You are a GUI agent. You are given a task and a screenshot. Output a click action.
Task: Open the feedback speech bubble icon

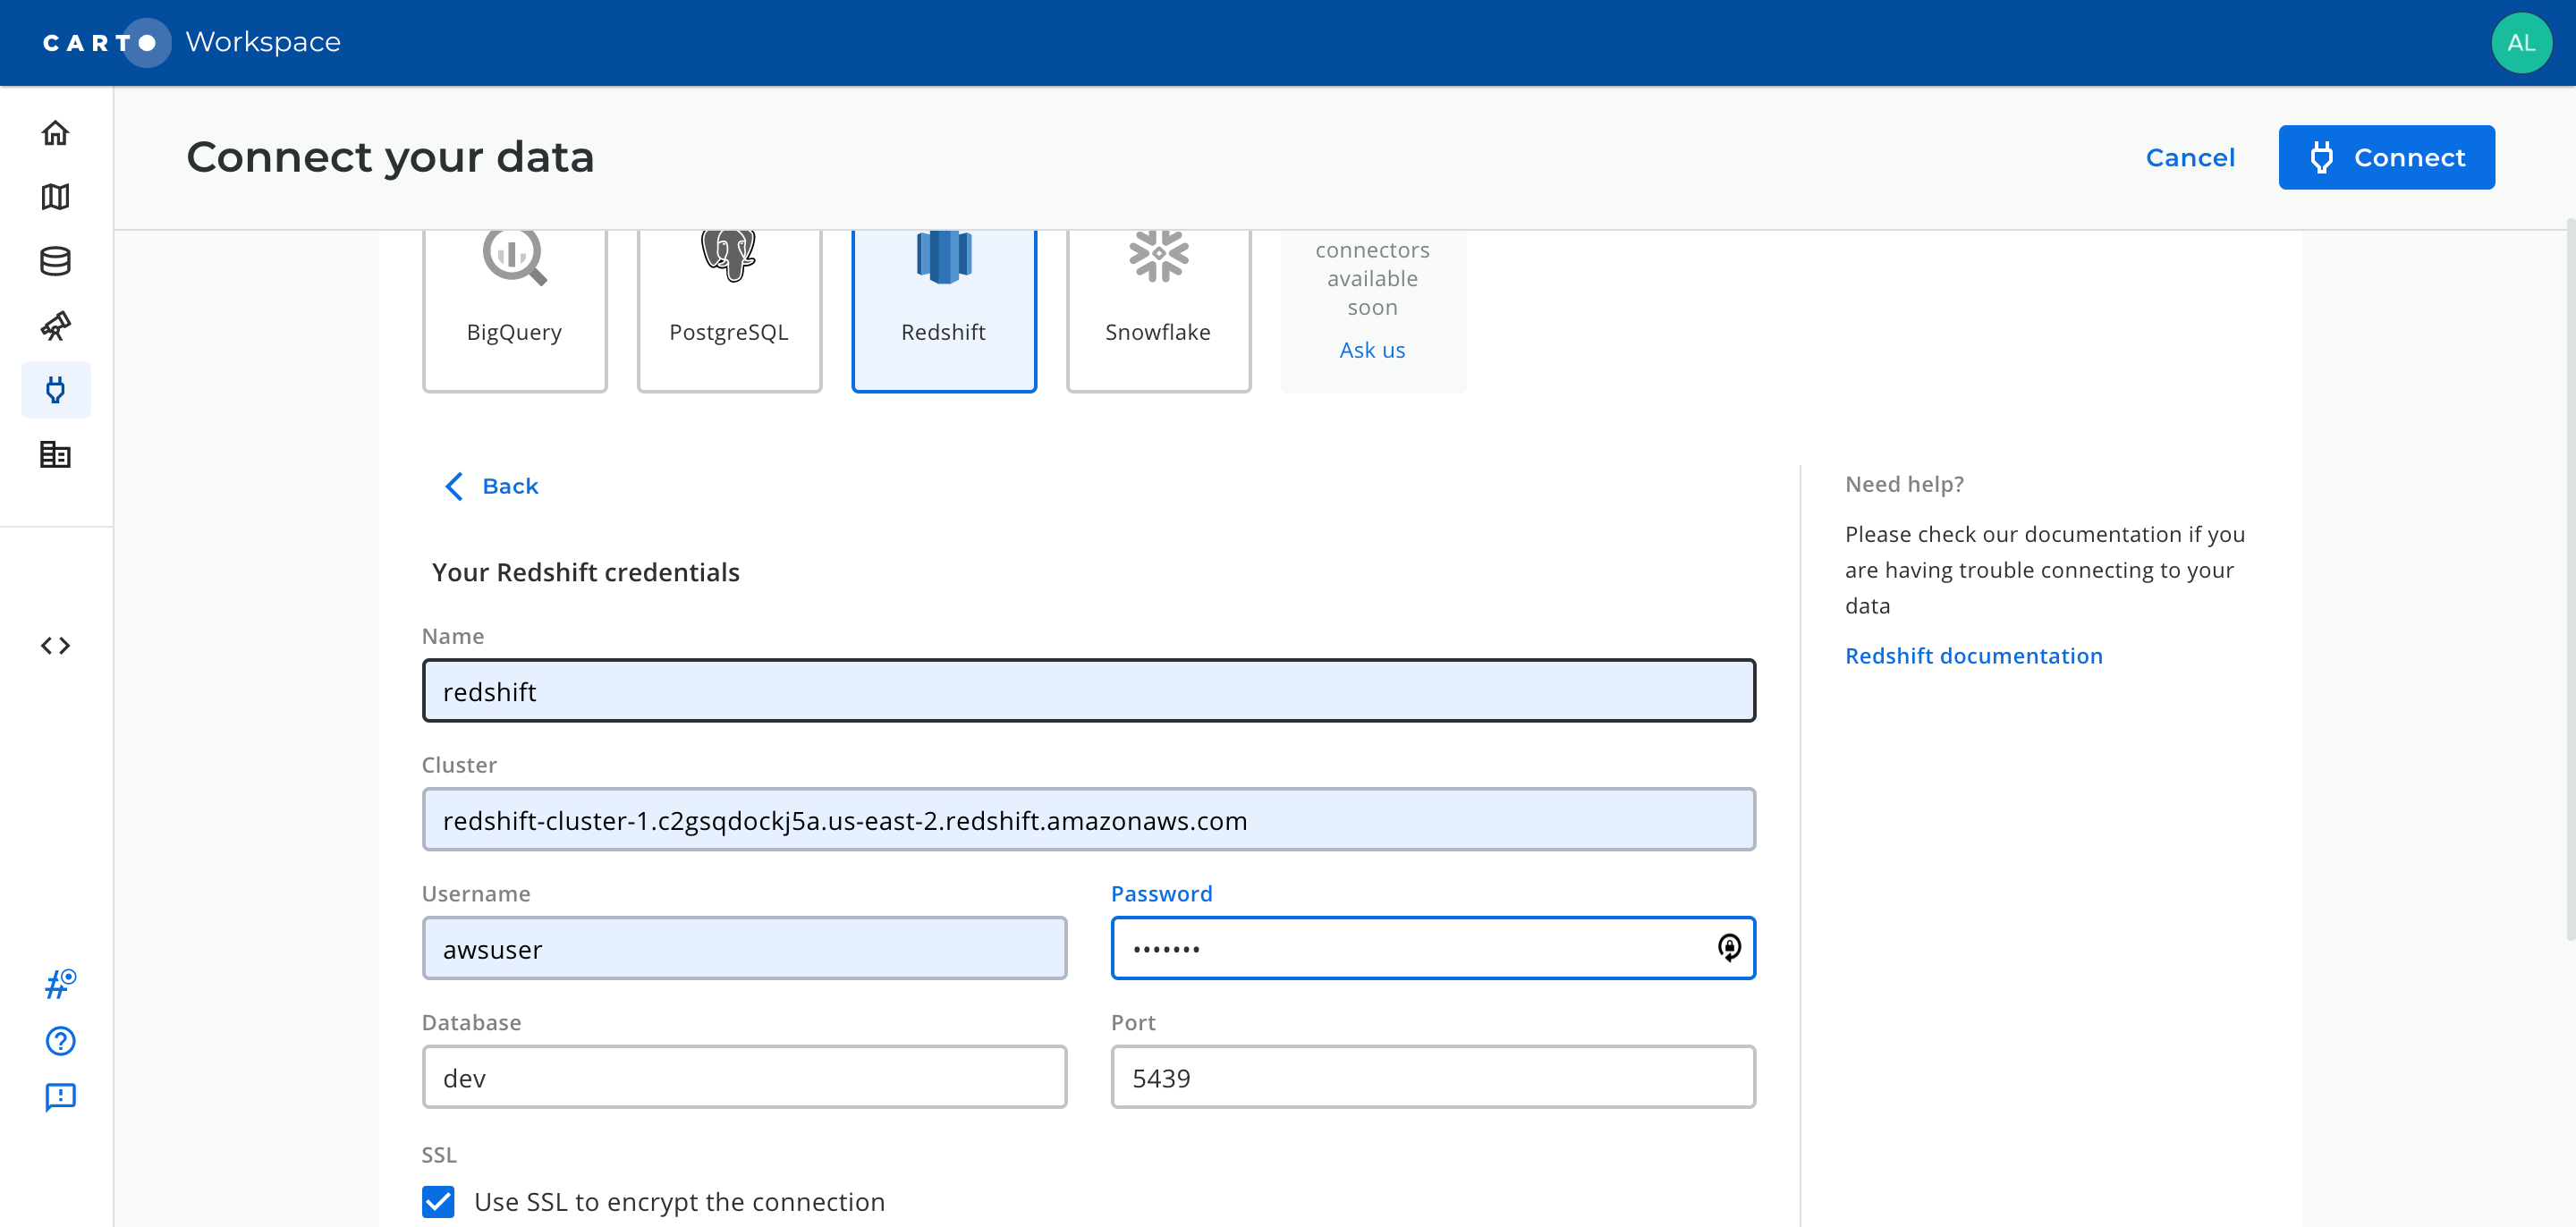[x=60, y=1097]
